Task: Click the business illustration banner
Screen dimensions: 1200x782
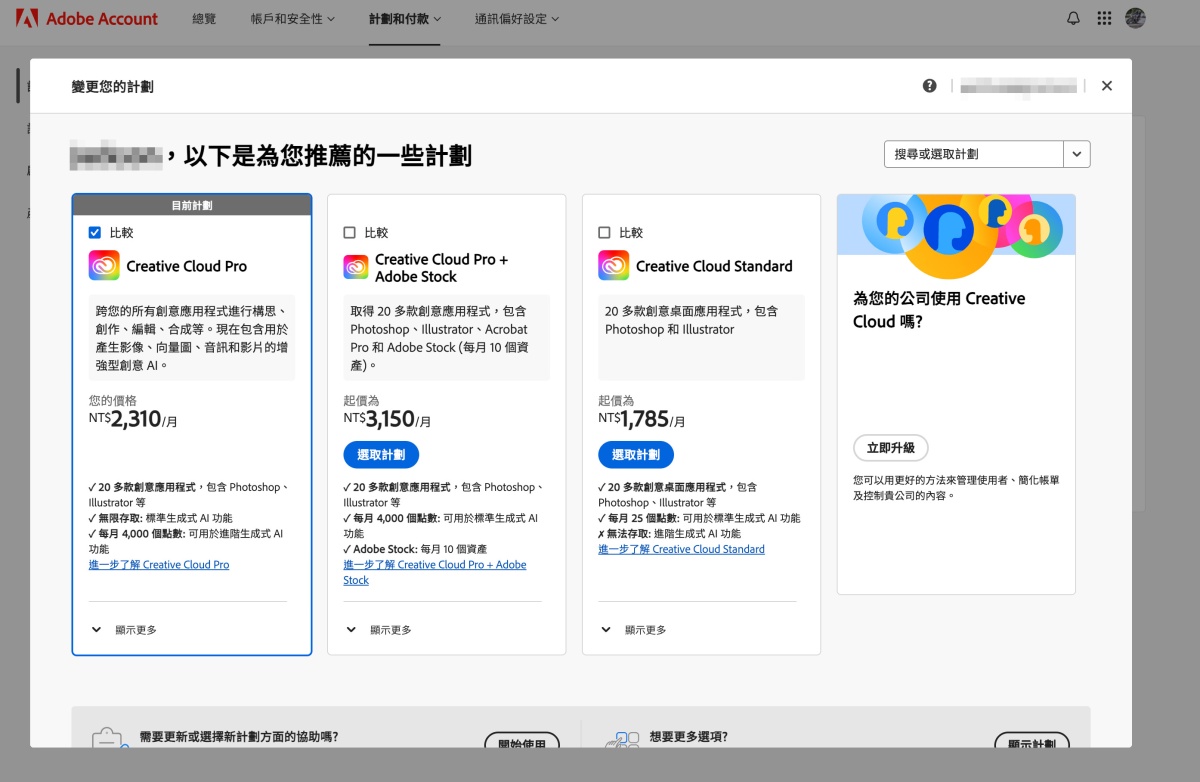Action: tap(956, 236)
